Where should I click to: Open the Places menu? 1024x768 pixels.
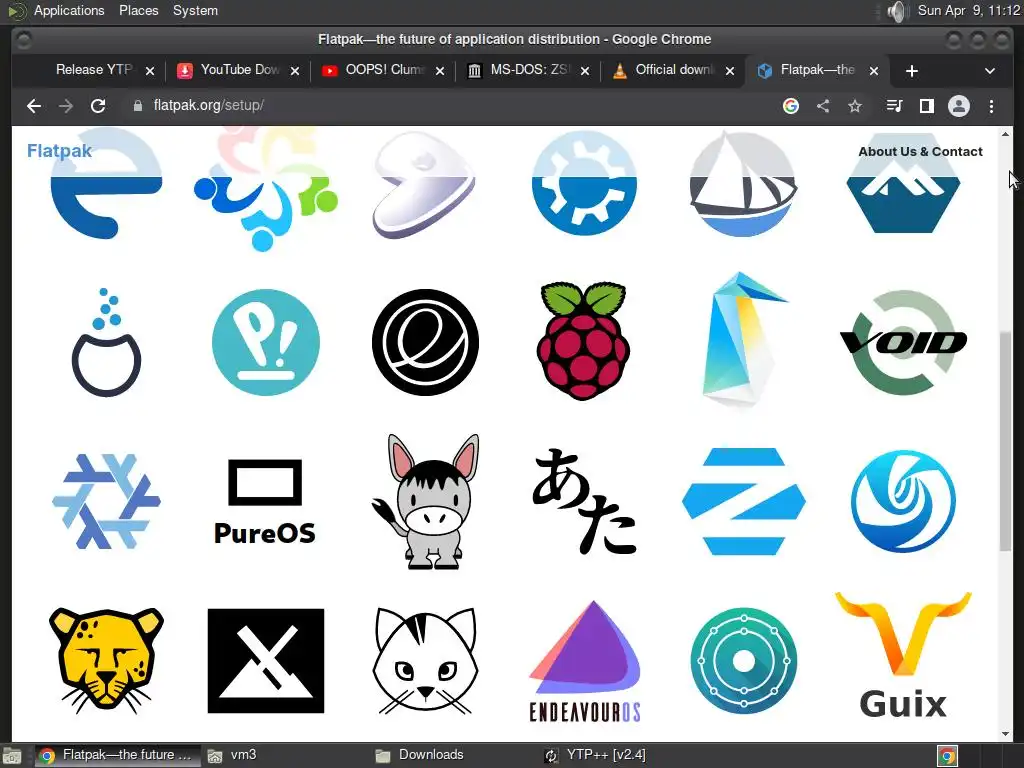pos(138,10)
